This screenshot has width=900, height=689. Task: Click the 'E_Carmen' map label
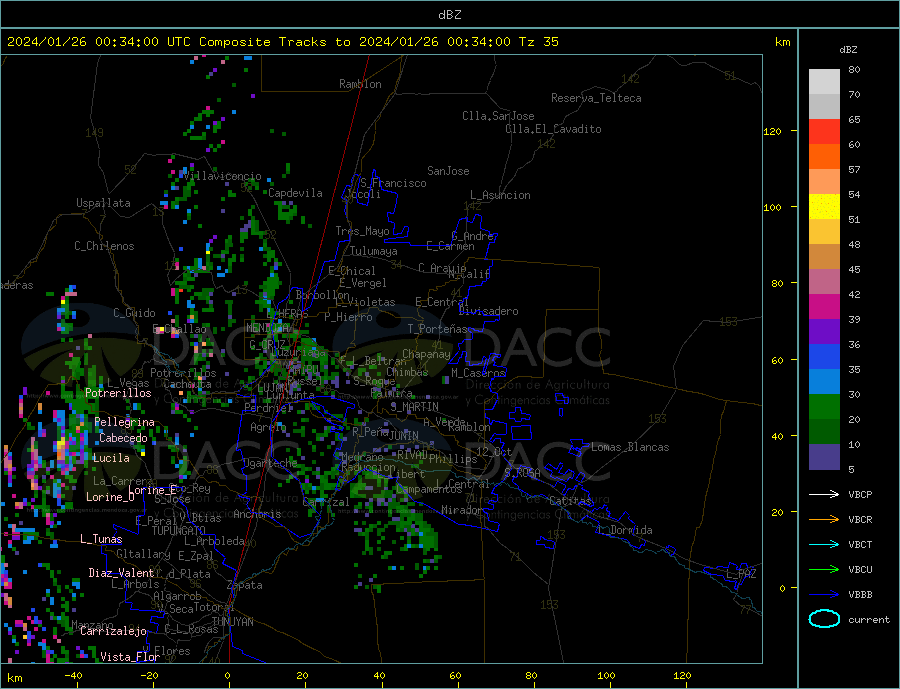[x=451, y=246]
